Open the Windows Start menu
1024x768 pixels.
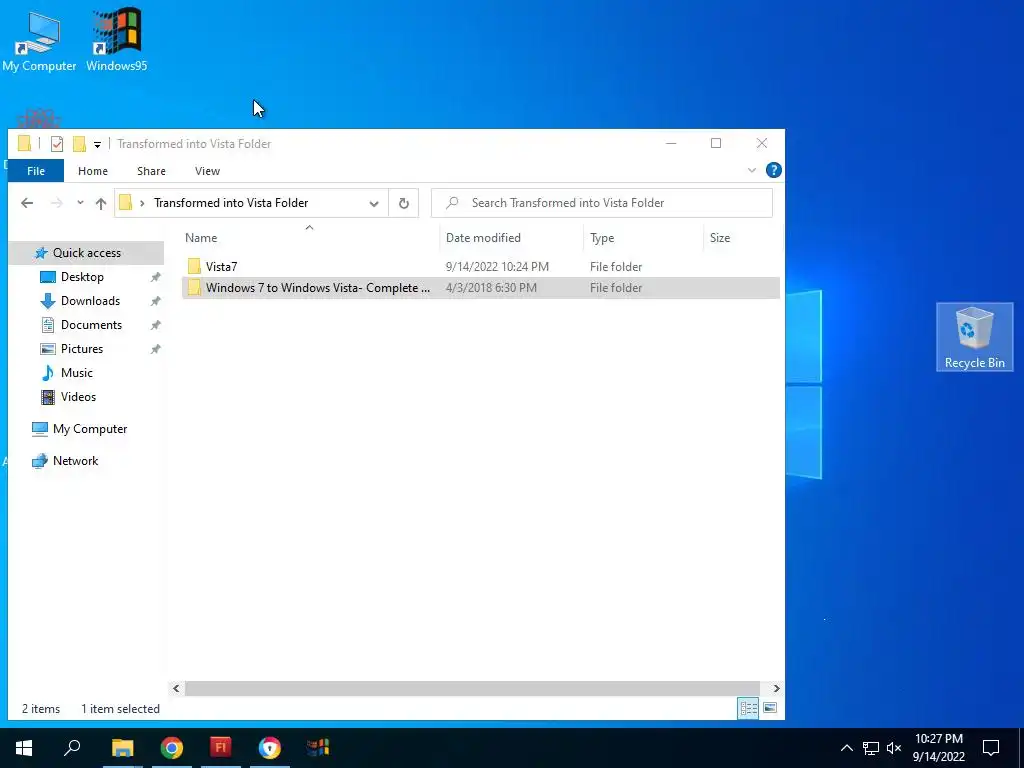tap(24, 748)
